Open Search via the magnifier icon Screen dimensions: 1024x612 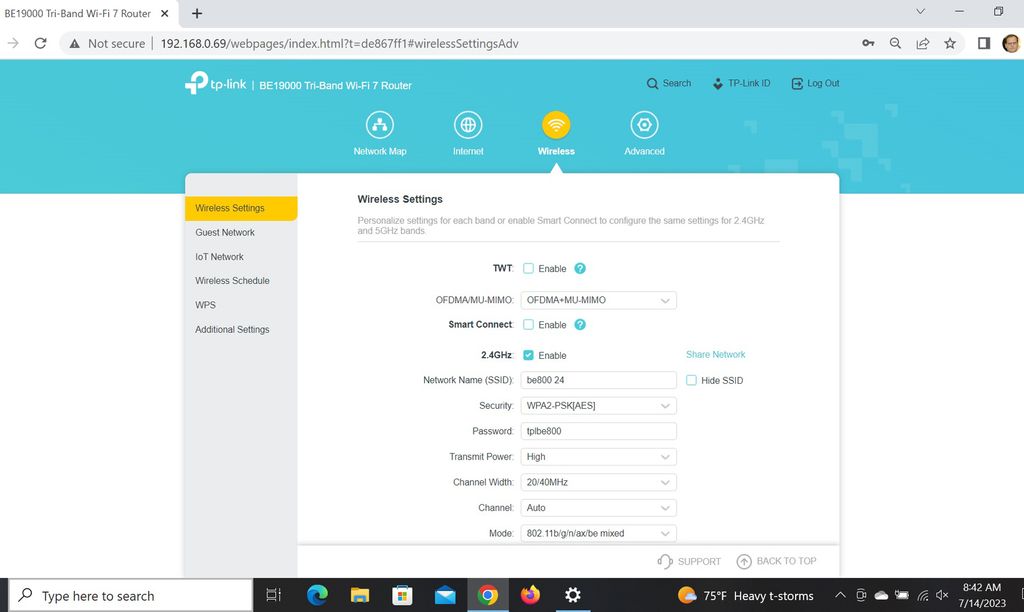pos(652,83)
